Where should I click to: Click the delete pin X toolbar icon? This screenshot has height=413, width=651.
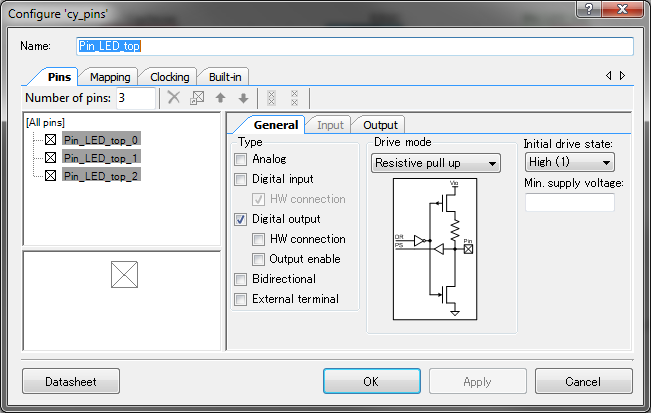[174, 98]
